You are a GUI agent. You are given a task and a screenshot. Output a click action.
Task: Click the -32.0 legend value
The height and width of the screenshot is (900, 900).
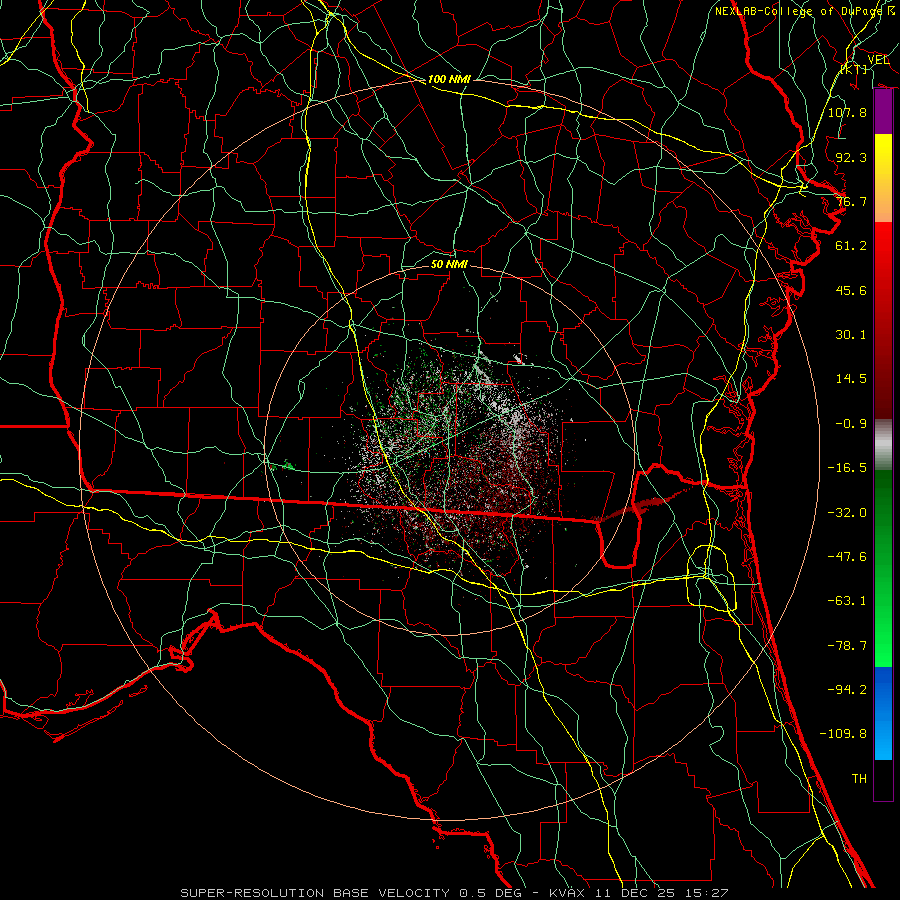(x=847, y=513)
